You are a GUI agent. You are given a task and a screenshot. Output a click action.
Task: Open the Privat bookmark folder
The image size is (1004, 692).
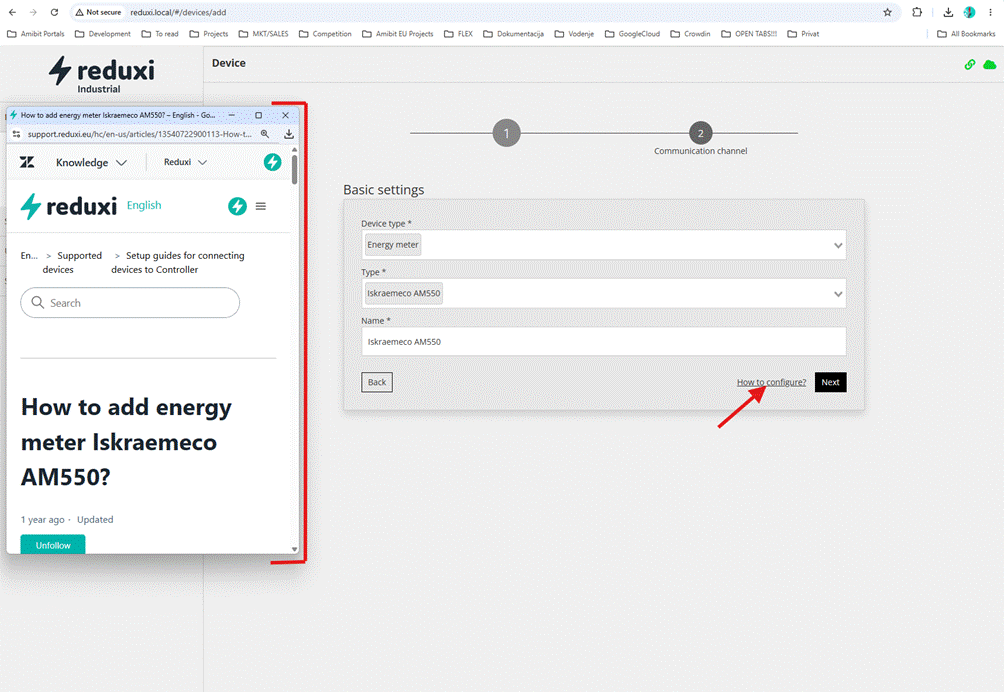coord(804,34)
